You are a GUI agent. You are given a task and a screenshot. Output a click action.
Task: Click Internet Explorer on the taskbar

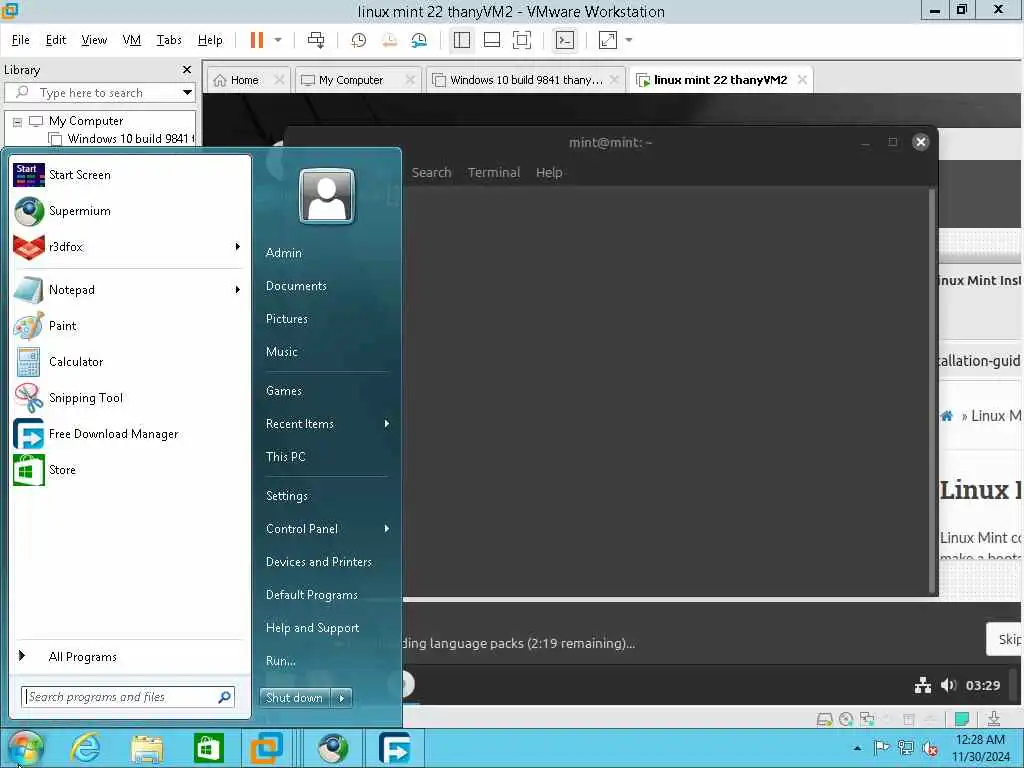point(86,748)
